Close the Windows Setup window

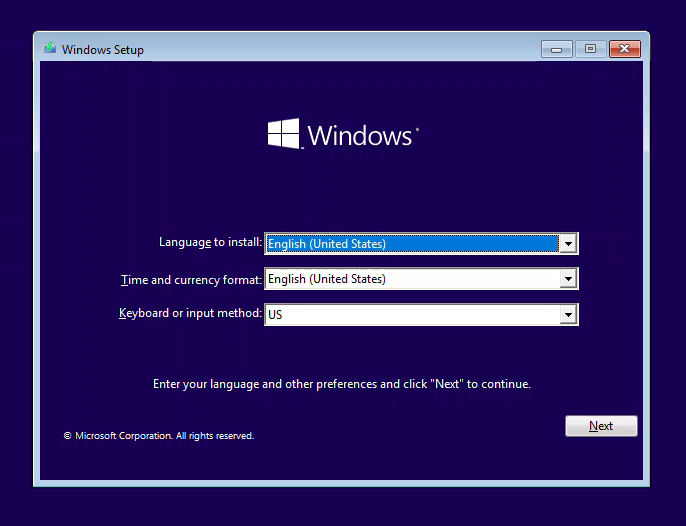click(x=625, y=49)
